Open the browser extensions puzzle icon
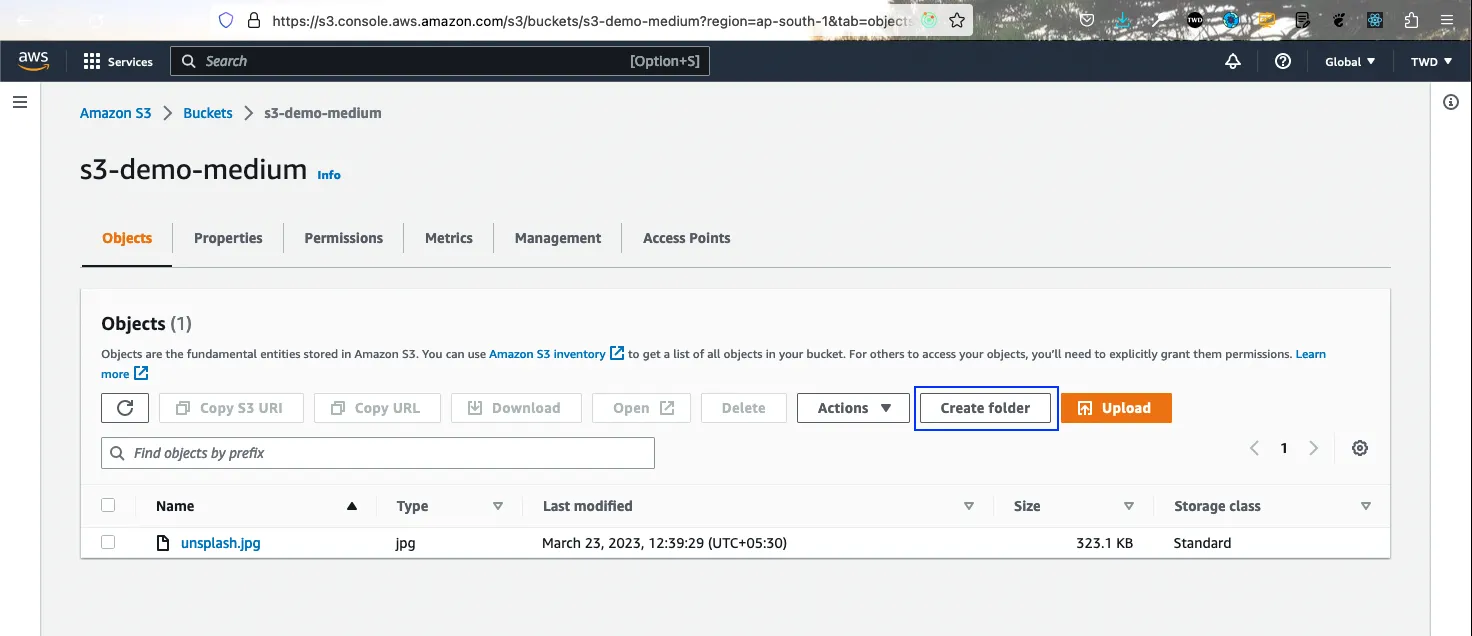The width and height of the screenshot is (1472, 636). tap(1411, 20)
